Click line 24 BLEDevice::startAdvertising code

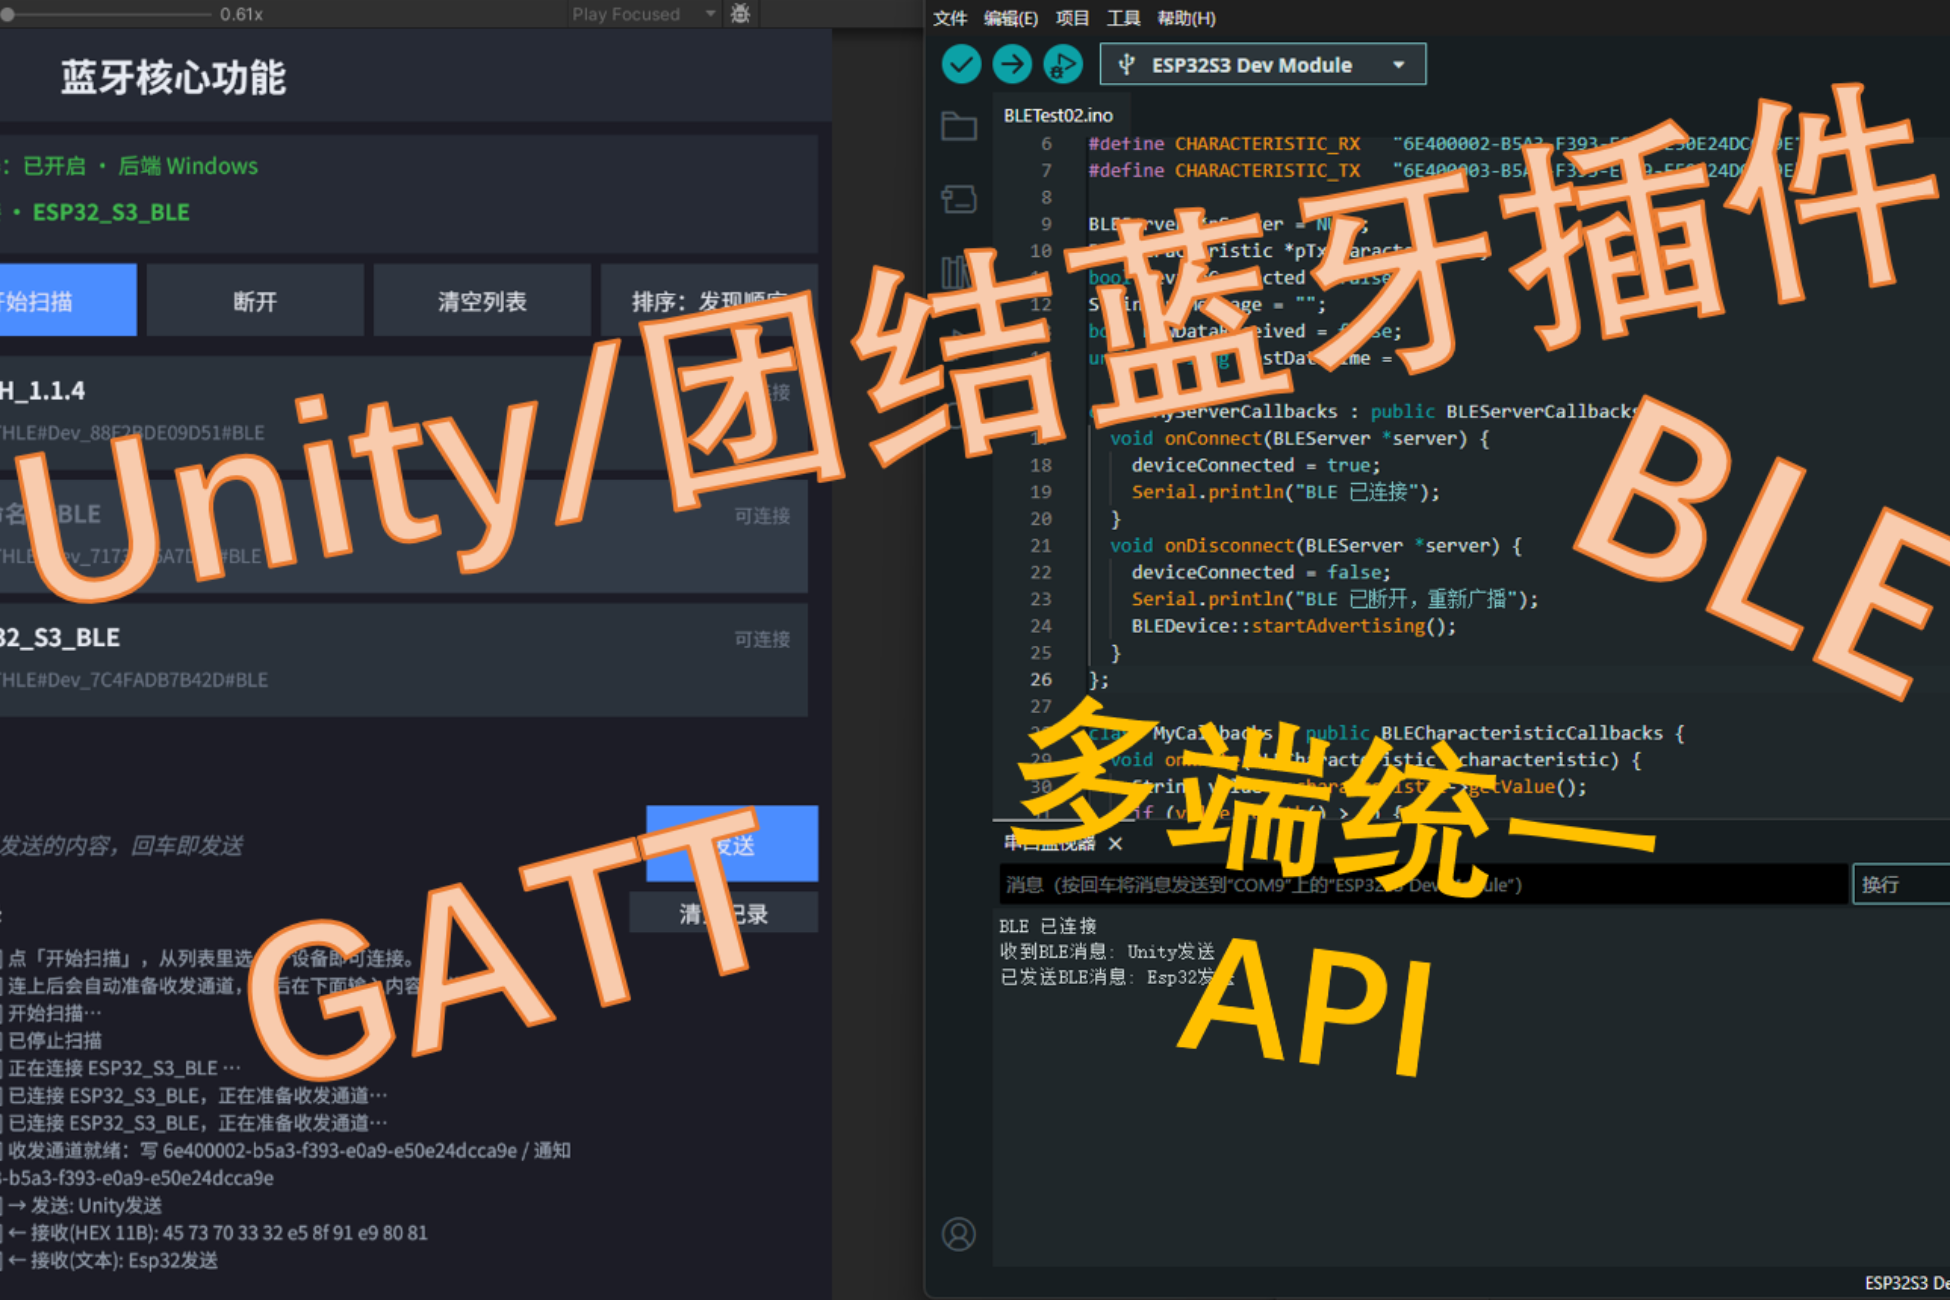(1293, 626)
